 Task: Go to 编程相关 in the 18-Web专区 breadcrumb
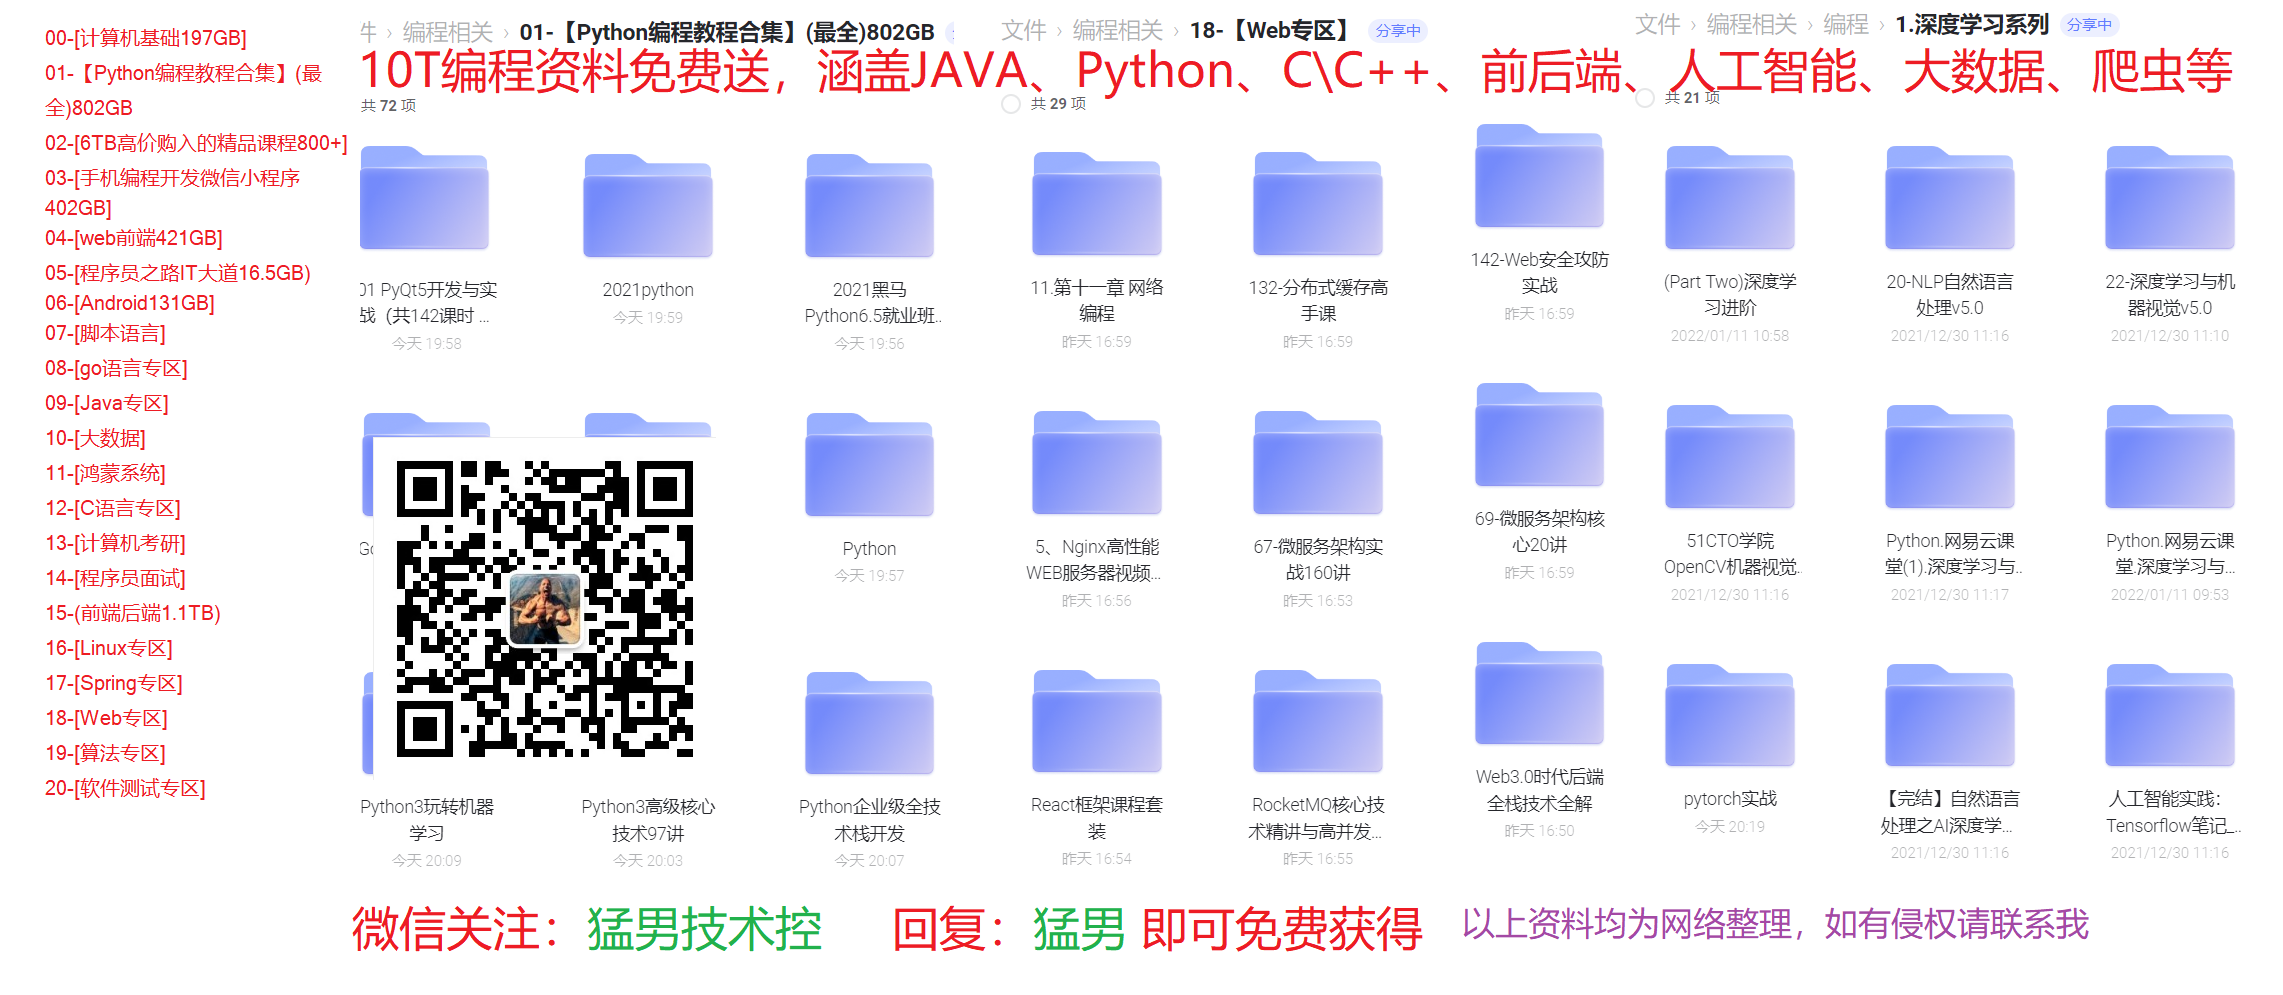click(1118, 31)
